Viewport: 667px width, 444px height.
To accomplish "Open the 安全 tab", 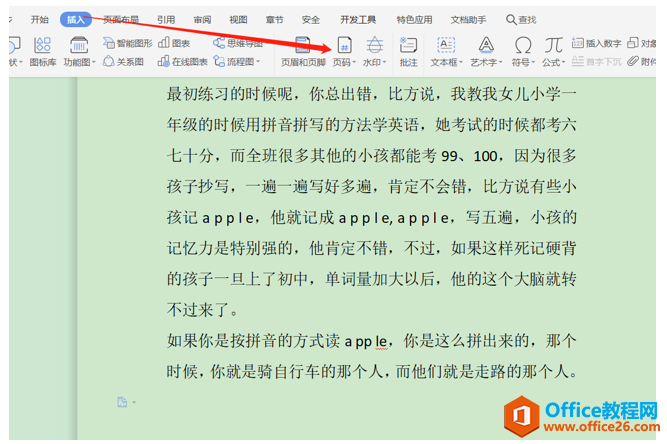I will (x=311, y=20).
